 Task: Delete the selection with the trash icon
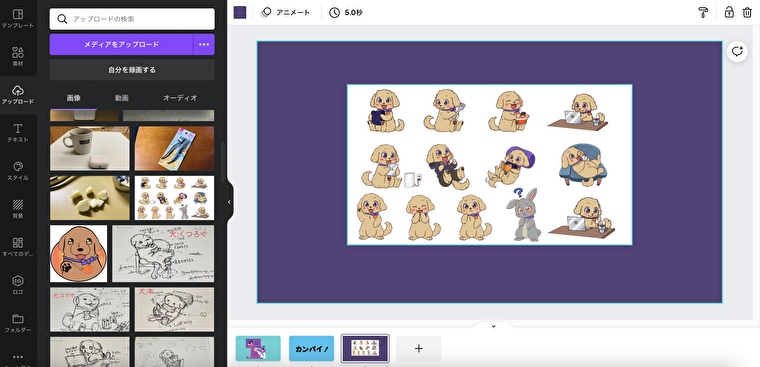pyautogui.click(x=747, y=13)
